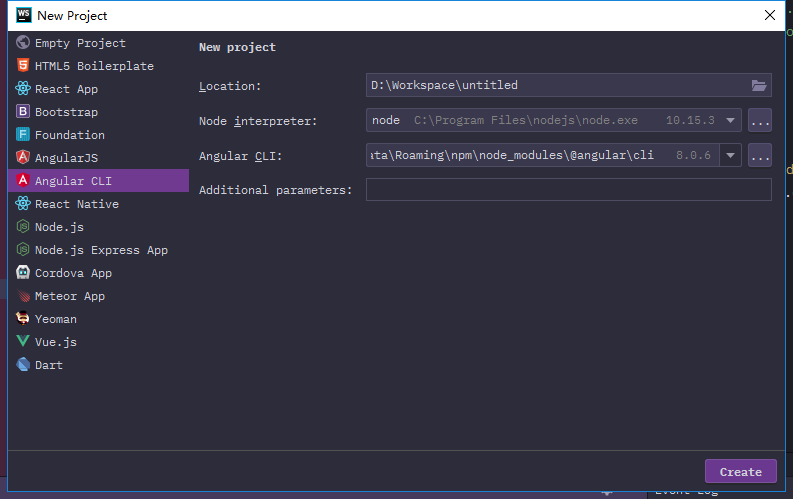This screenshot has width=793, height=499.
Task: Select React App project type
Action: coord(99,88)
